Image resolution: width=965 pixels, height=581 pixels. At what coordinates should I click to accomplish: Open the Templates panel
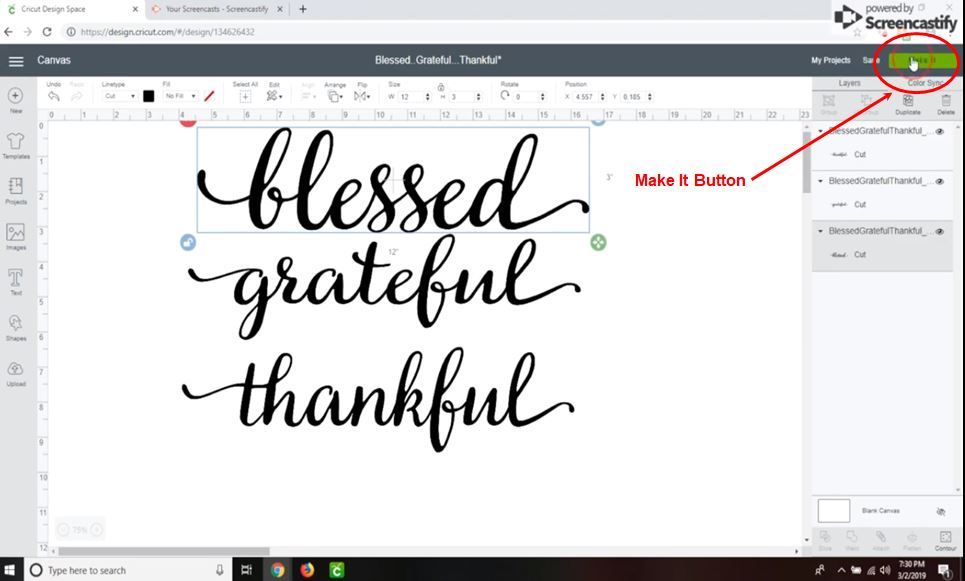[15, 142]
